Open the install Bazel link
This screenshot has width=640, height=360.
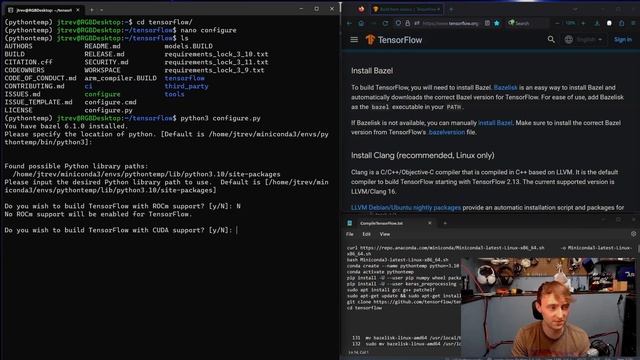[x=495, y=122]
